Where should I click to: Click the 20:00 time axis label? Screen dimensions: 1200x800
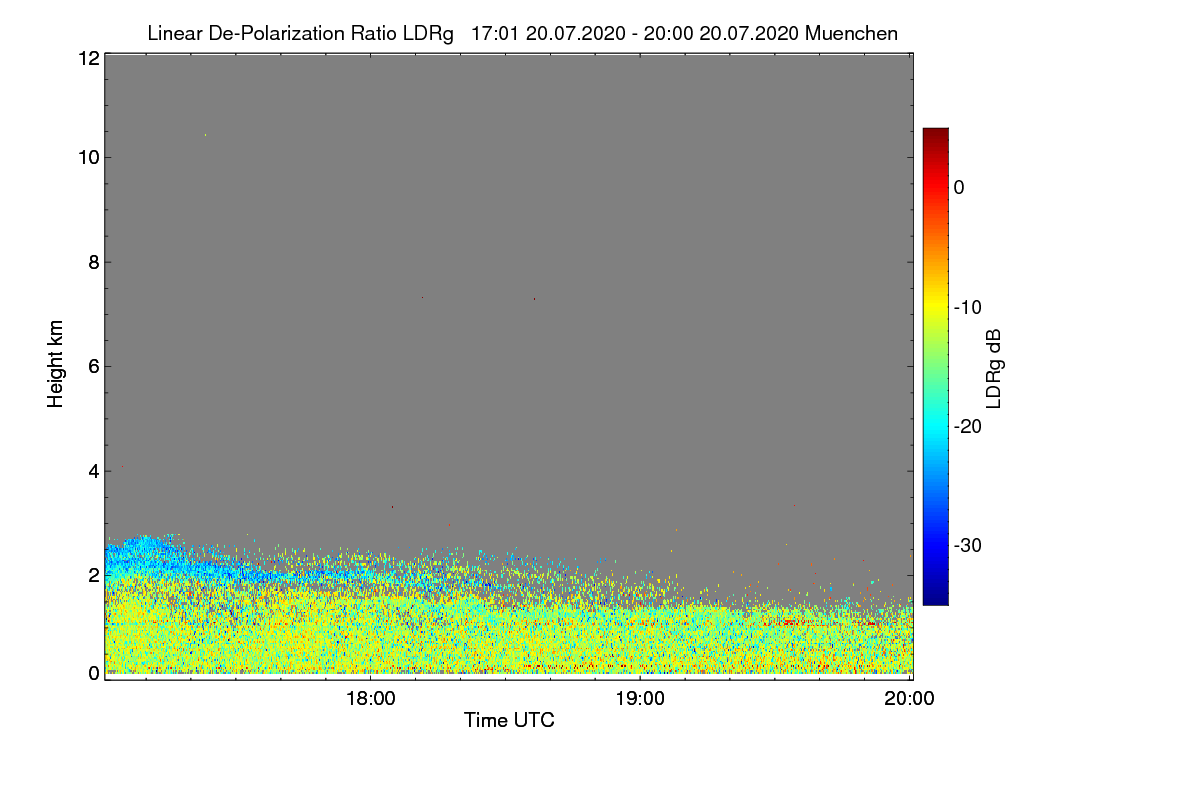click(909, 699)
